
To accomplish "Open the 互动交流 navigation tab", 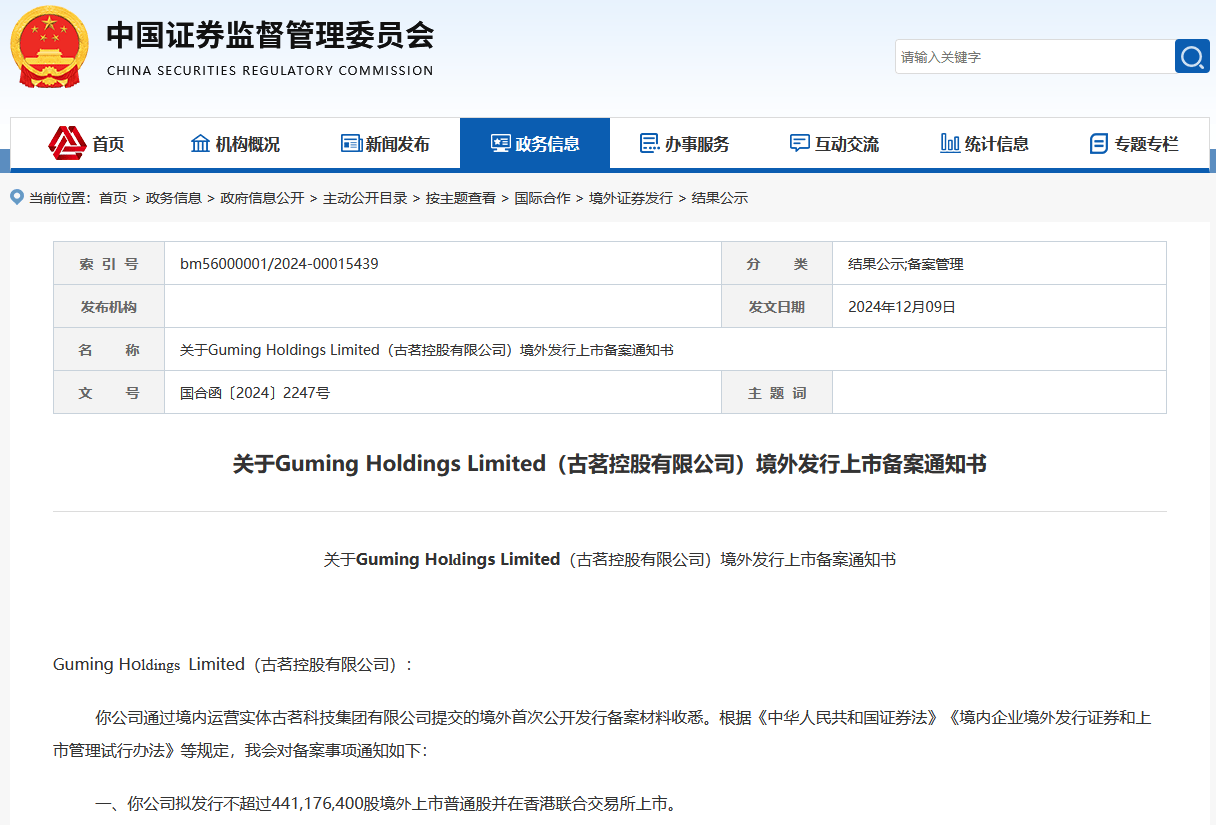I will pos(835,144).
